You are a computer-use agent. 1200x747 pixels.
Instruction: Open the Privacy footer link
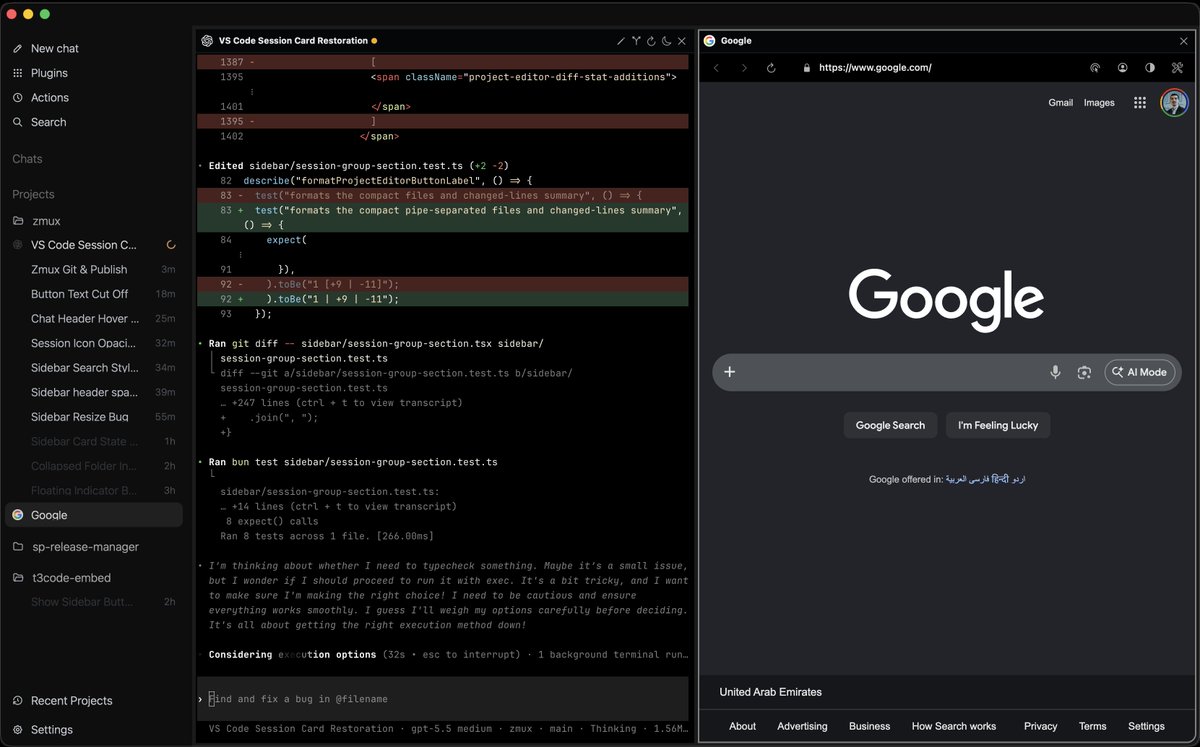pyautogui.click(x=1040, y=726)
